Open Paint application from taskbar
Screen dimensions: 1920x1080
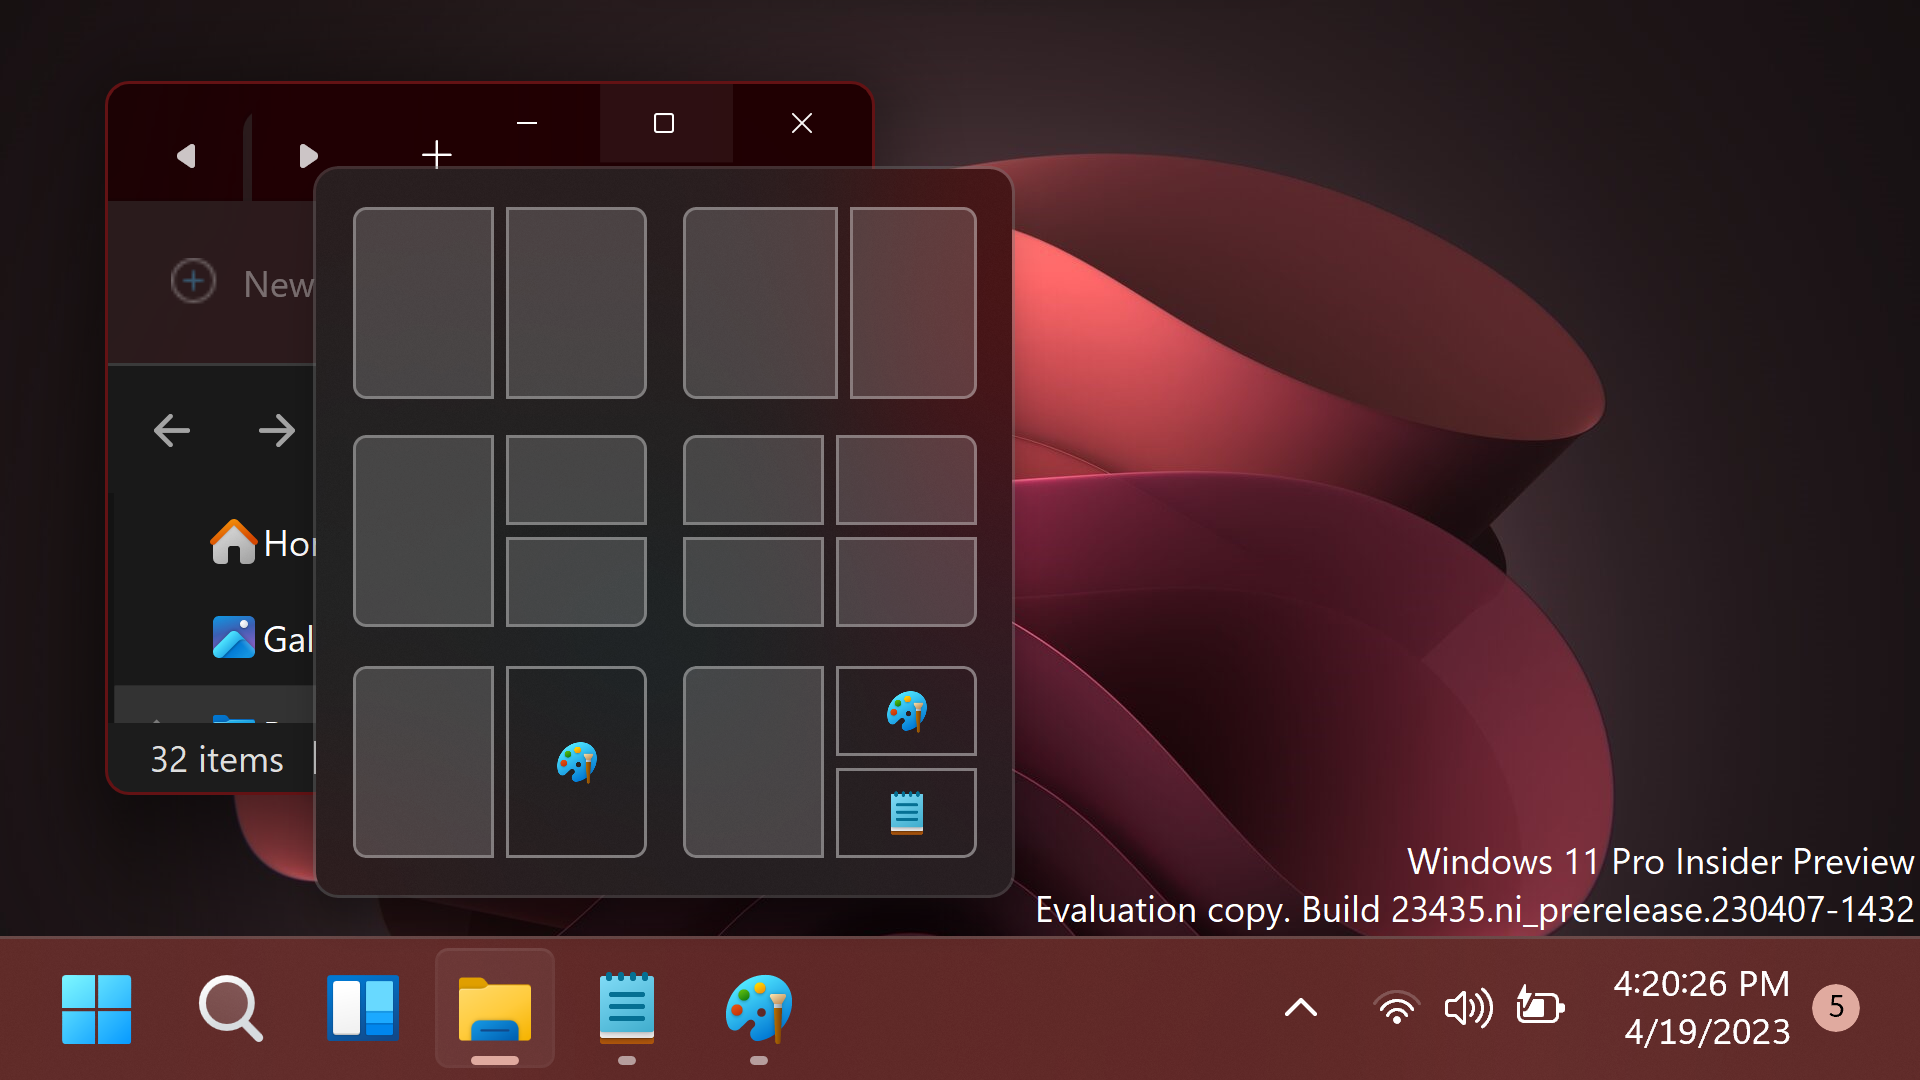point(760,1007)
